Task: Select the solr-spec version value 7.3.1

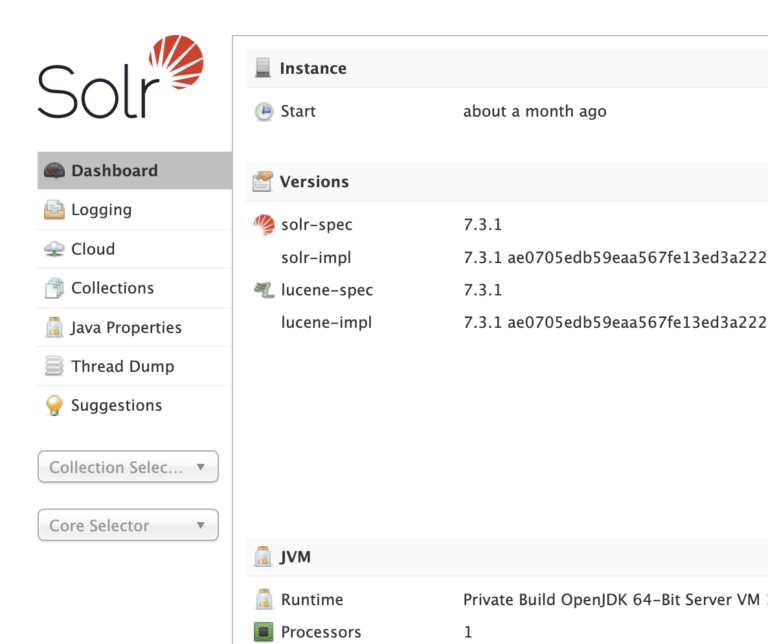Action: tap(482, 225)
